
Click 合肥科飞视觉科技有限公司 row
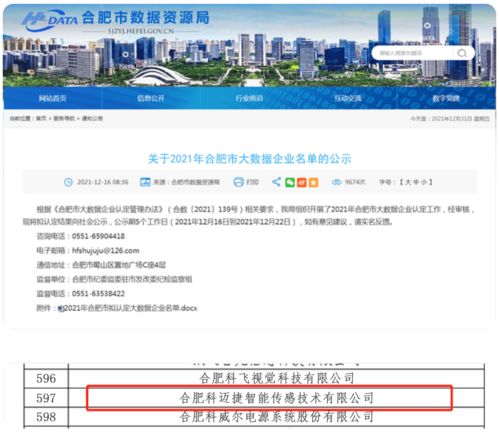pyautogui.click(x=276, y=378)
